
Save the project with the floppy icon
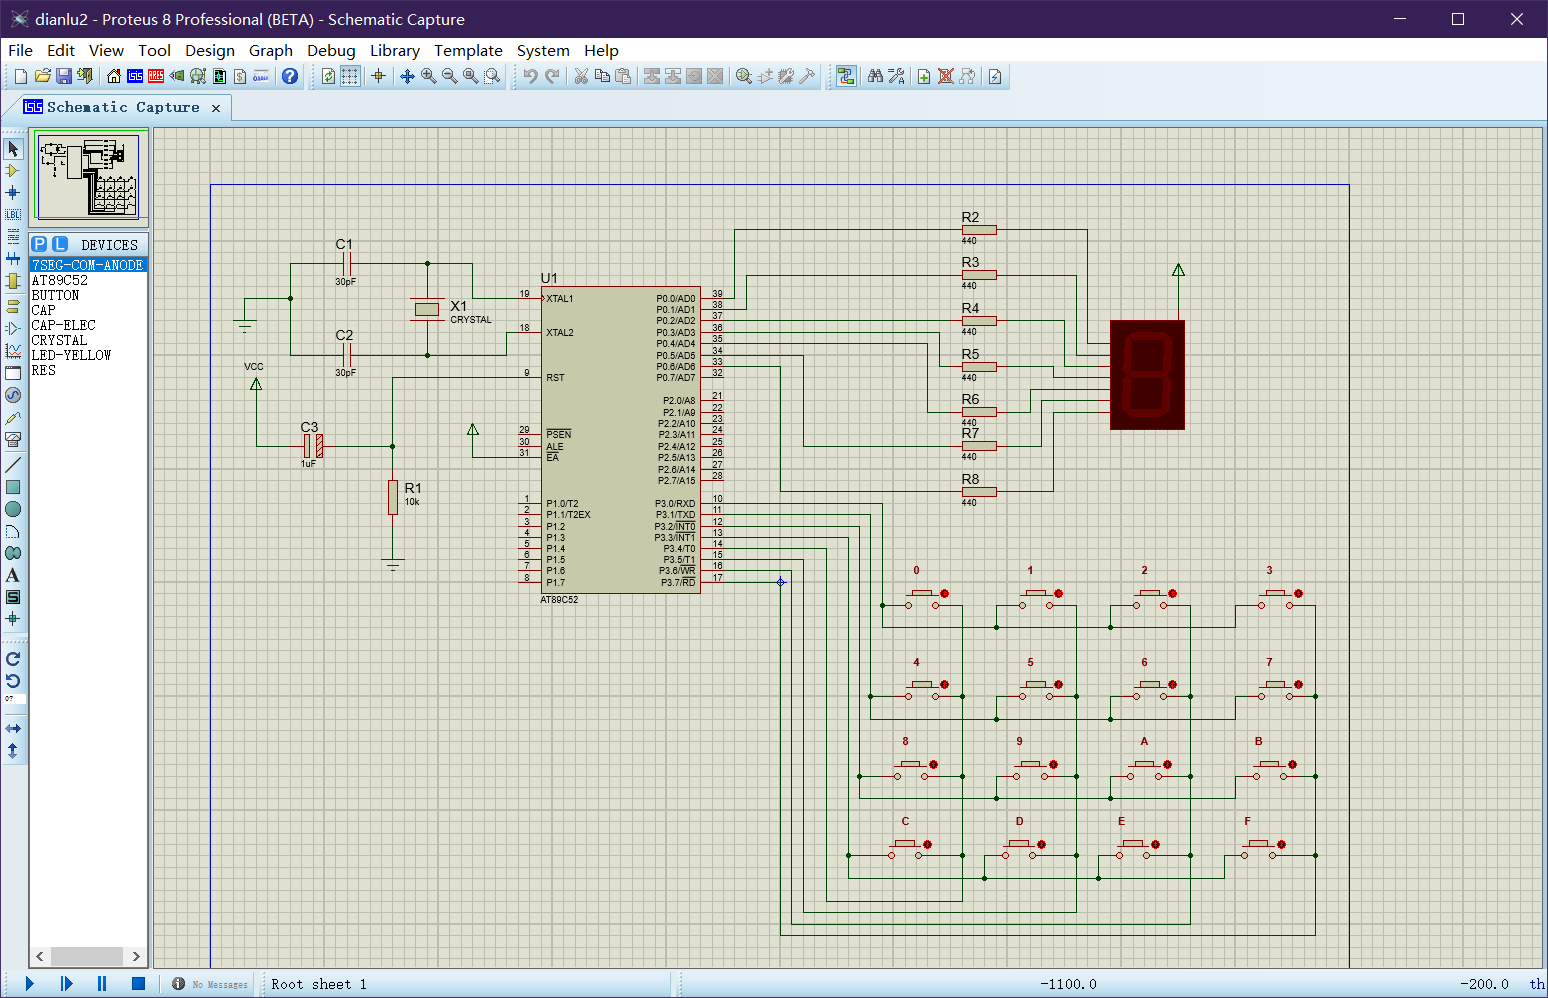click(x=64, y=76)
